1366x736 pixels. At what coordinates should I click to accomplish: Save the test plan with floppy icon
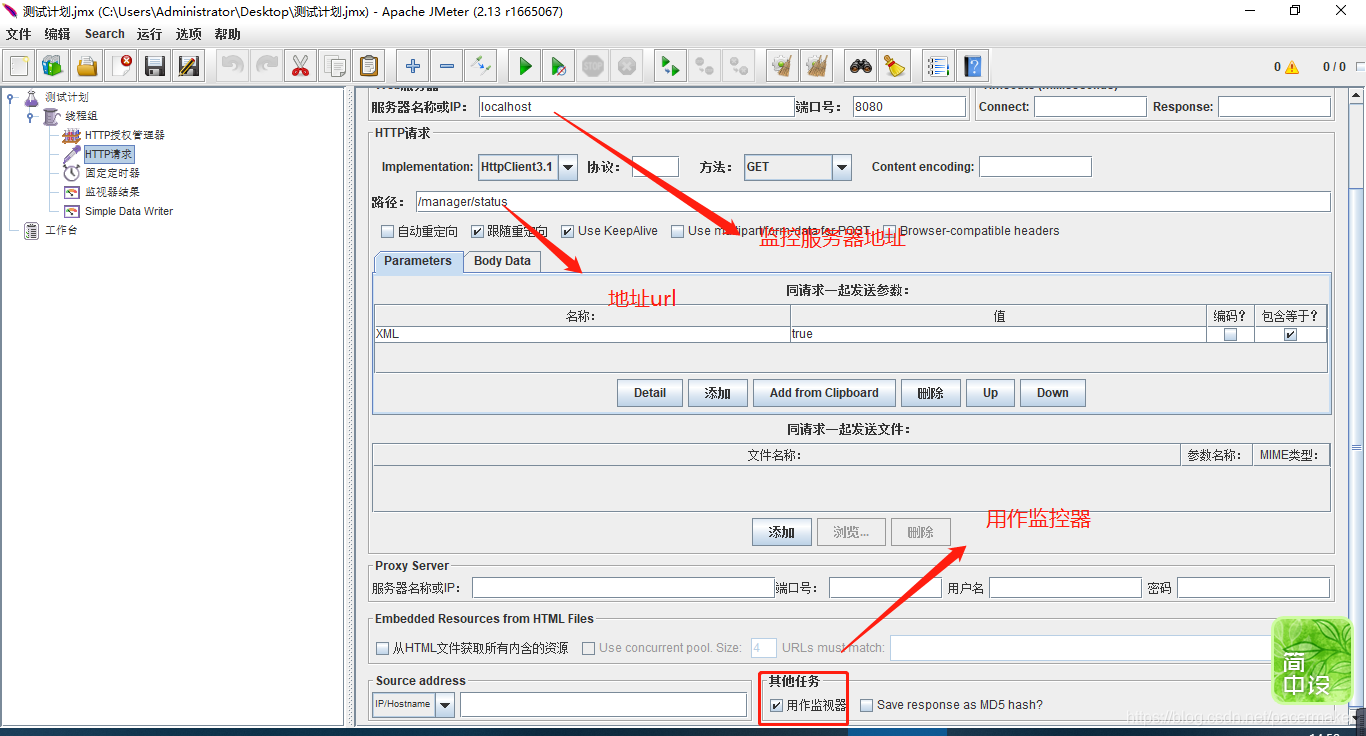pos(155,67)
